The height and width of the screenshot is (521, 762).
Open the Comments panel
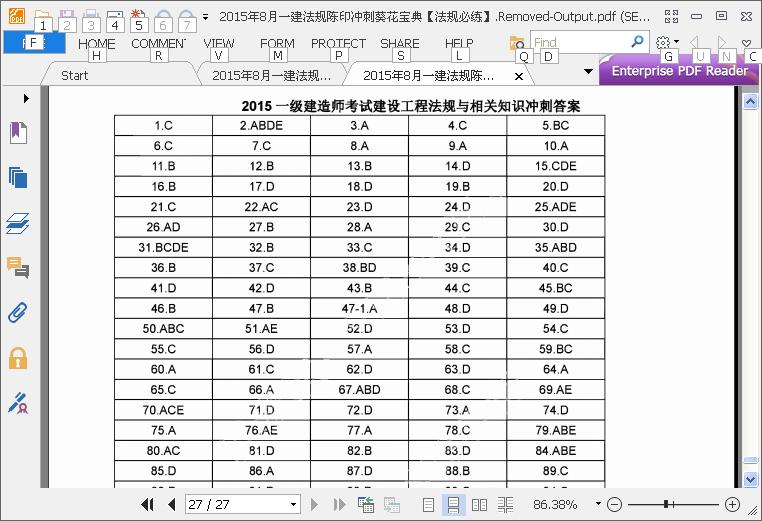click(18, 267)
